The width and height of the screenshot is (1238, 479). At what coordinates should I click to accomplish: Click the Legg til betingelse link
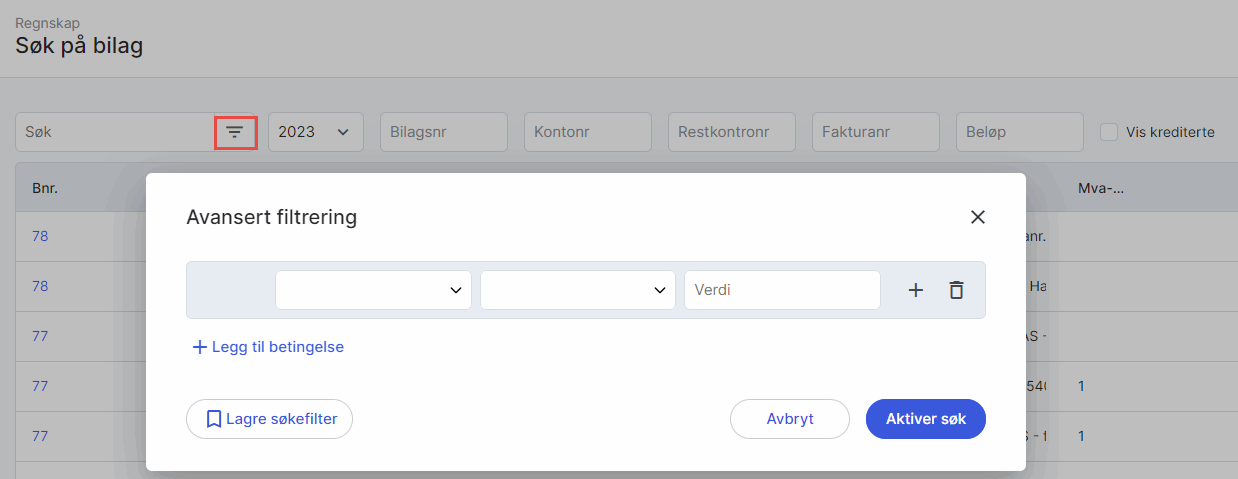(268, 347)
